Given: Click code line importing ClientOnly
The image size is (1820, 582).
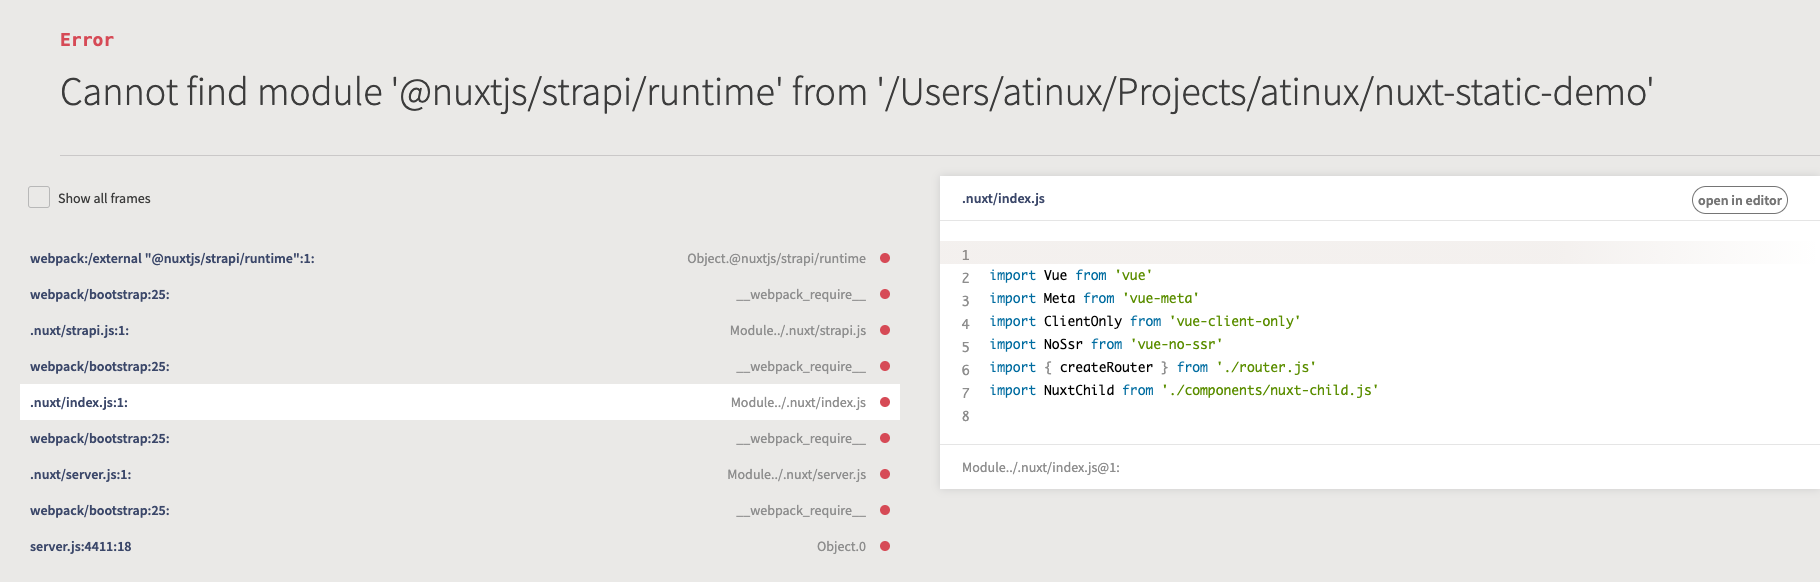Looking at the screenshot, I should point(1145,321).
